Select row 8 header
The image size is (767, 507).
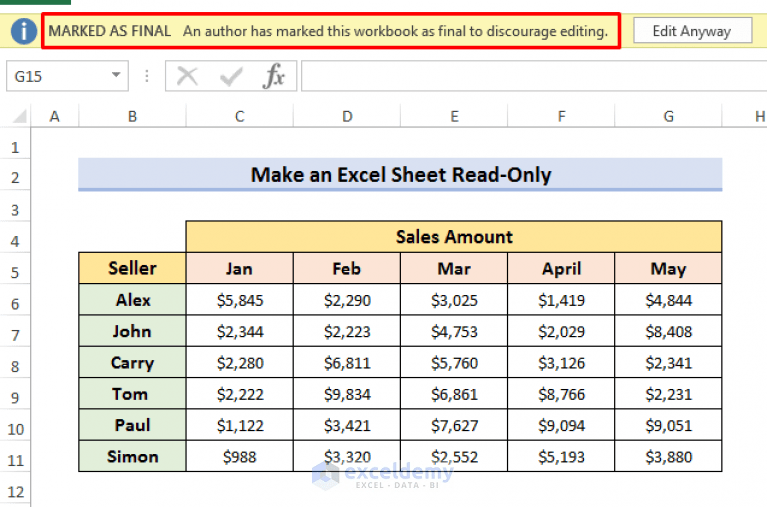(x=15, y=366)
